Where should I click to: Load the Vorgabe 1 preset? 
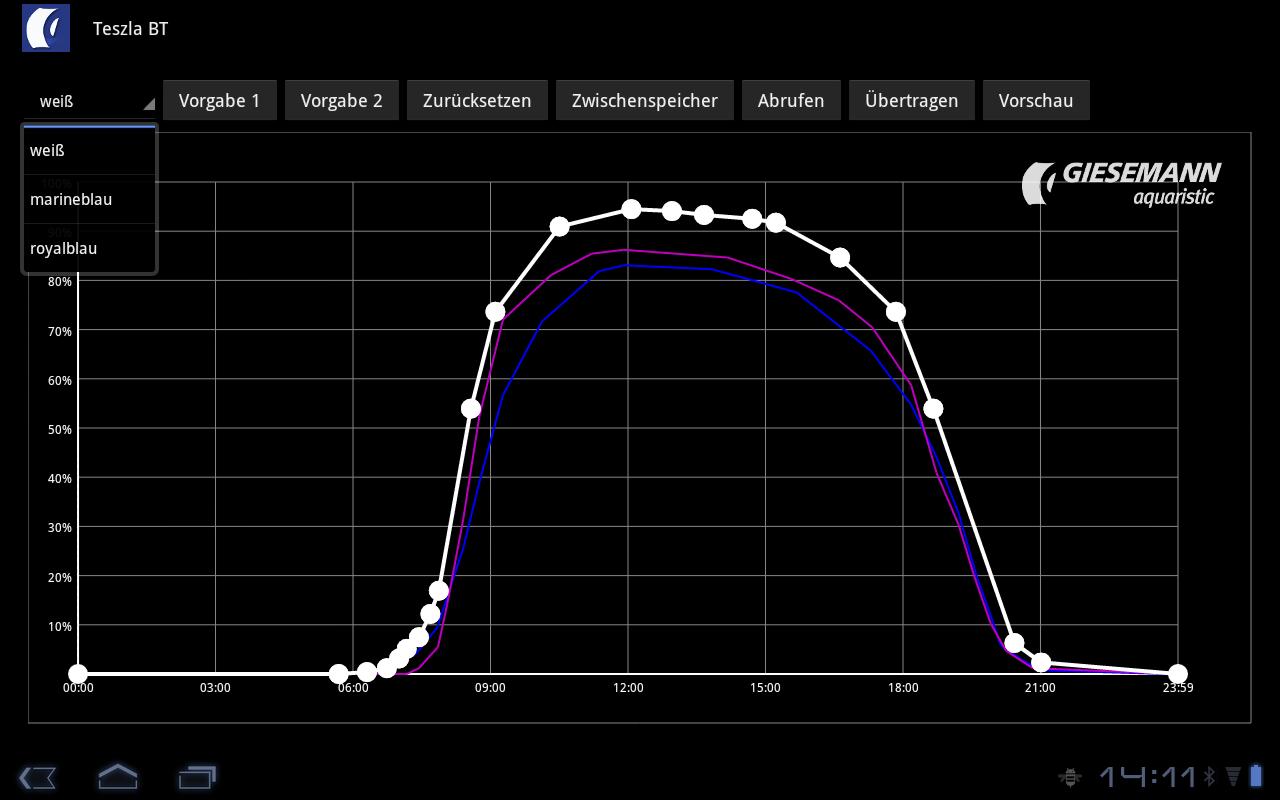(x=219, y=100)
